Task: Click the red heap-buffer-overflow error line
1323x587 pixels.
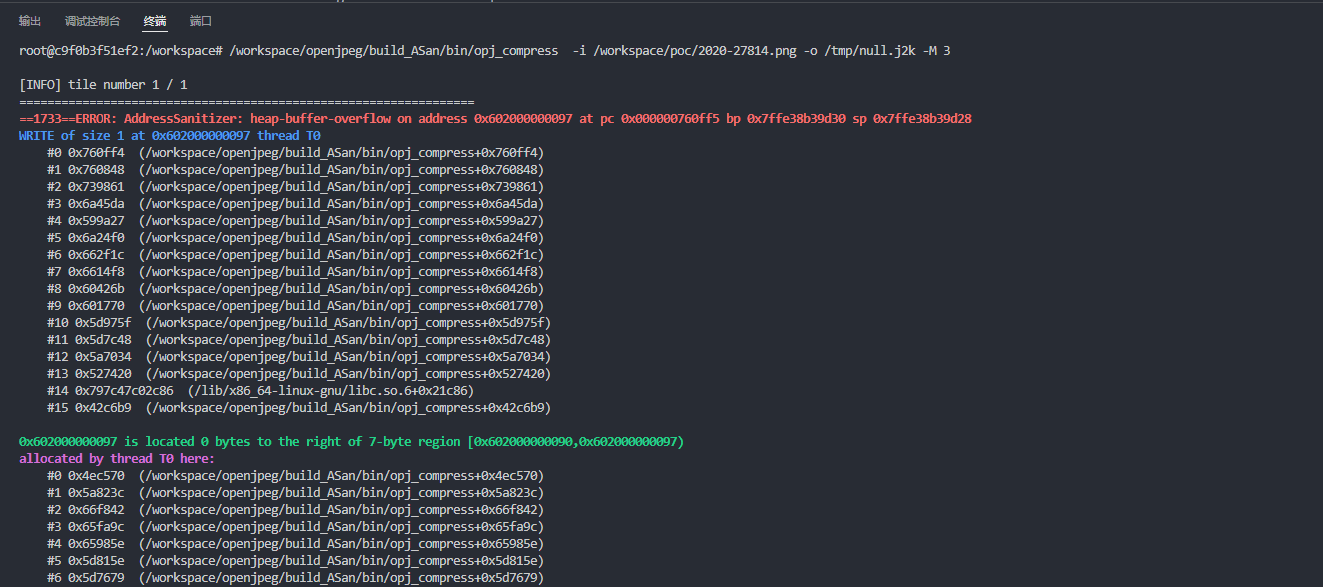Action: [x=495, y=119]
